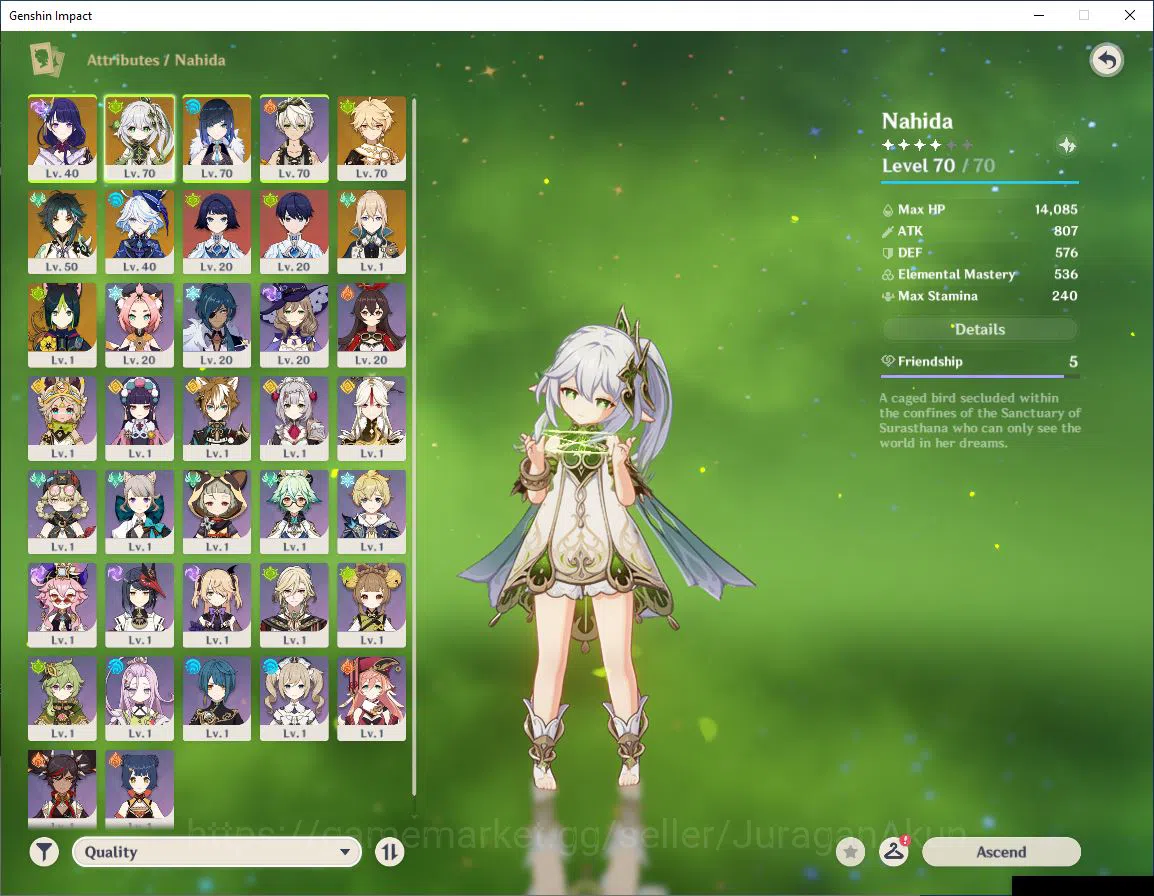Select Diona Lv. 20 portrait
The height and width of the screenshot is (896, 1154).
pyautogui.click(x=139, y=325)
